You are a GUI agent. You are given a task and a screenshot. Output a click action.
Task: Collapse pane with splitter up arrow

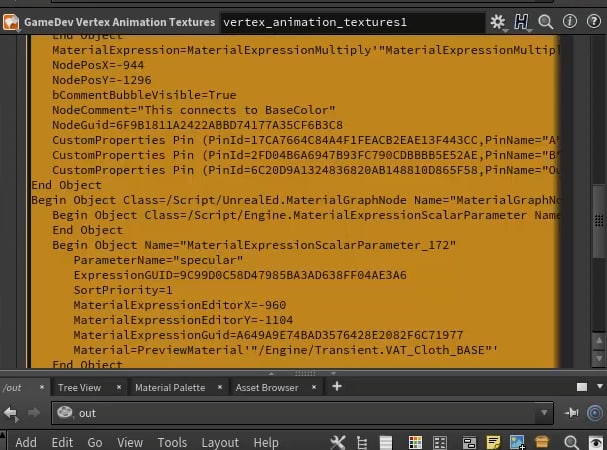271,374
